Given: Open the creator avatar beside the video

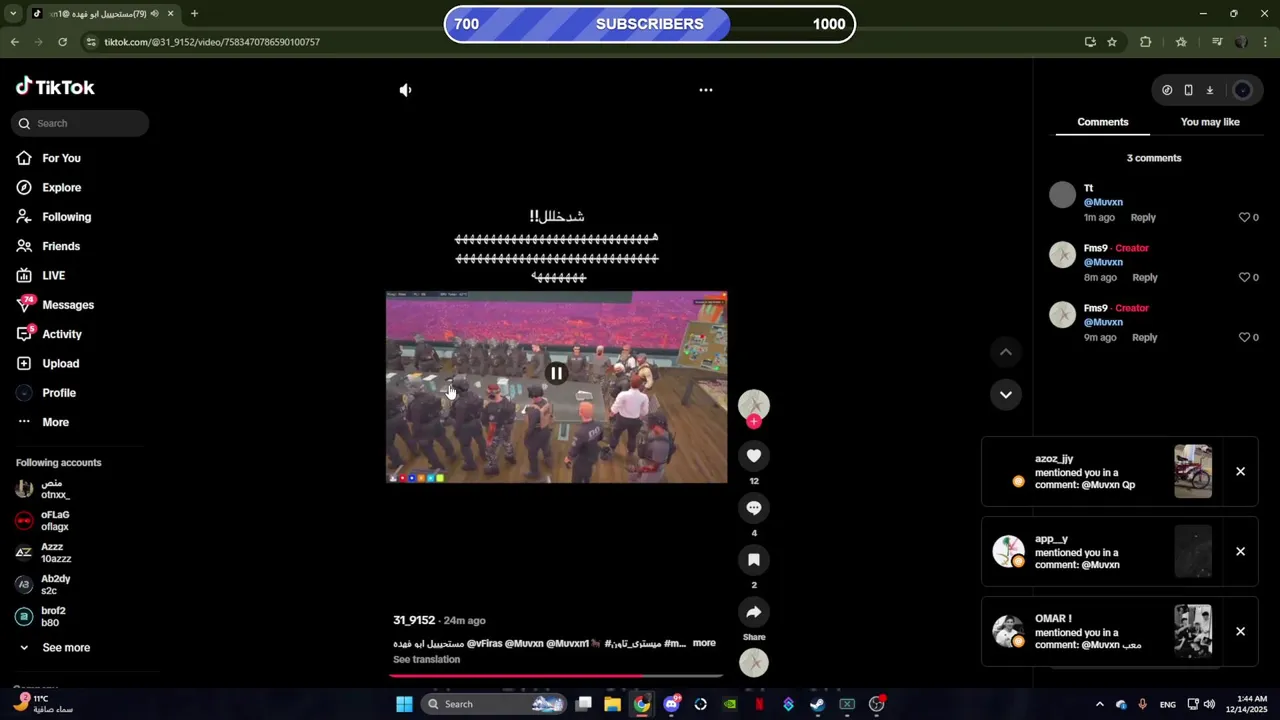Looking at the screenshot, I should click(x=754, y=404).
